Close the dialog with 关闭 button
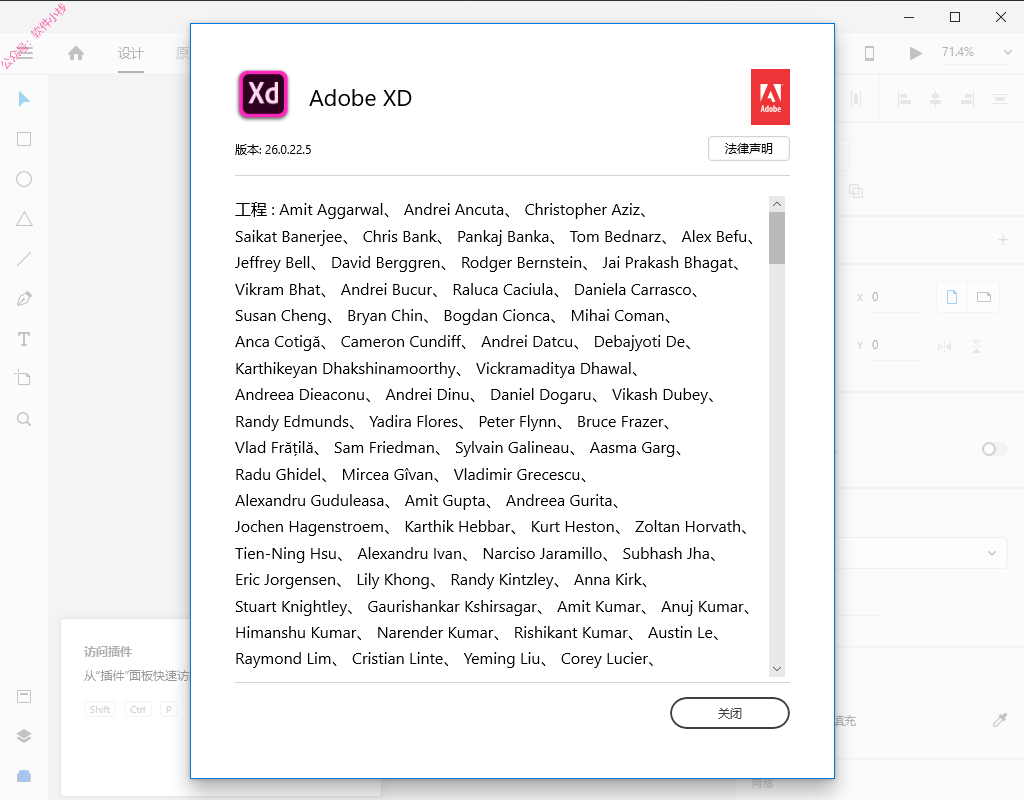Screen dimensions: 1024x800 click(x=730, y=713)
